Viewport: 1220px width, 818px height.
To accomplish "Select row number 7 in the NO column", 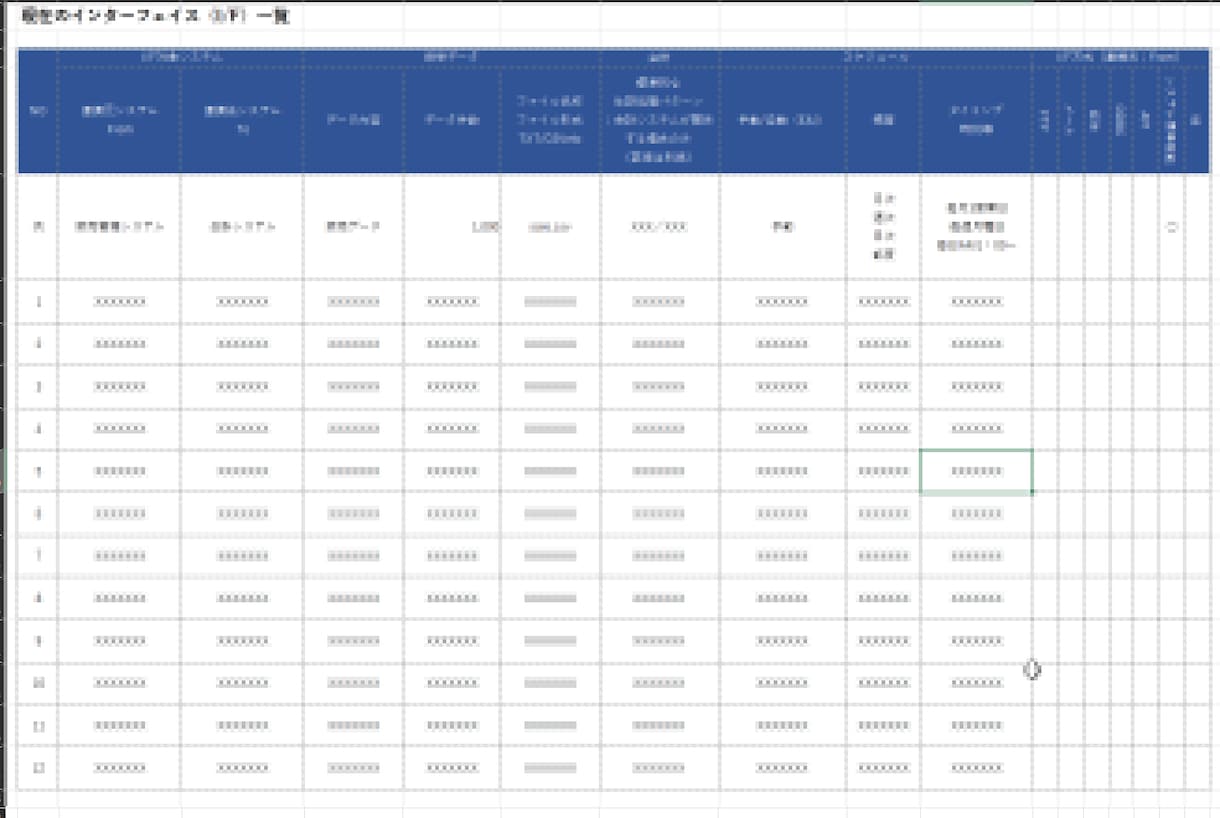I will click(x=38, y=555).
